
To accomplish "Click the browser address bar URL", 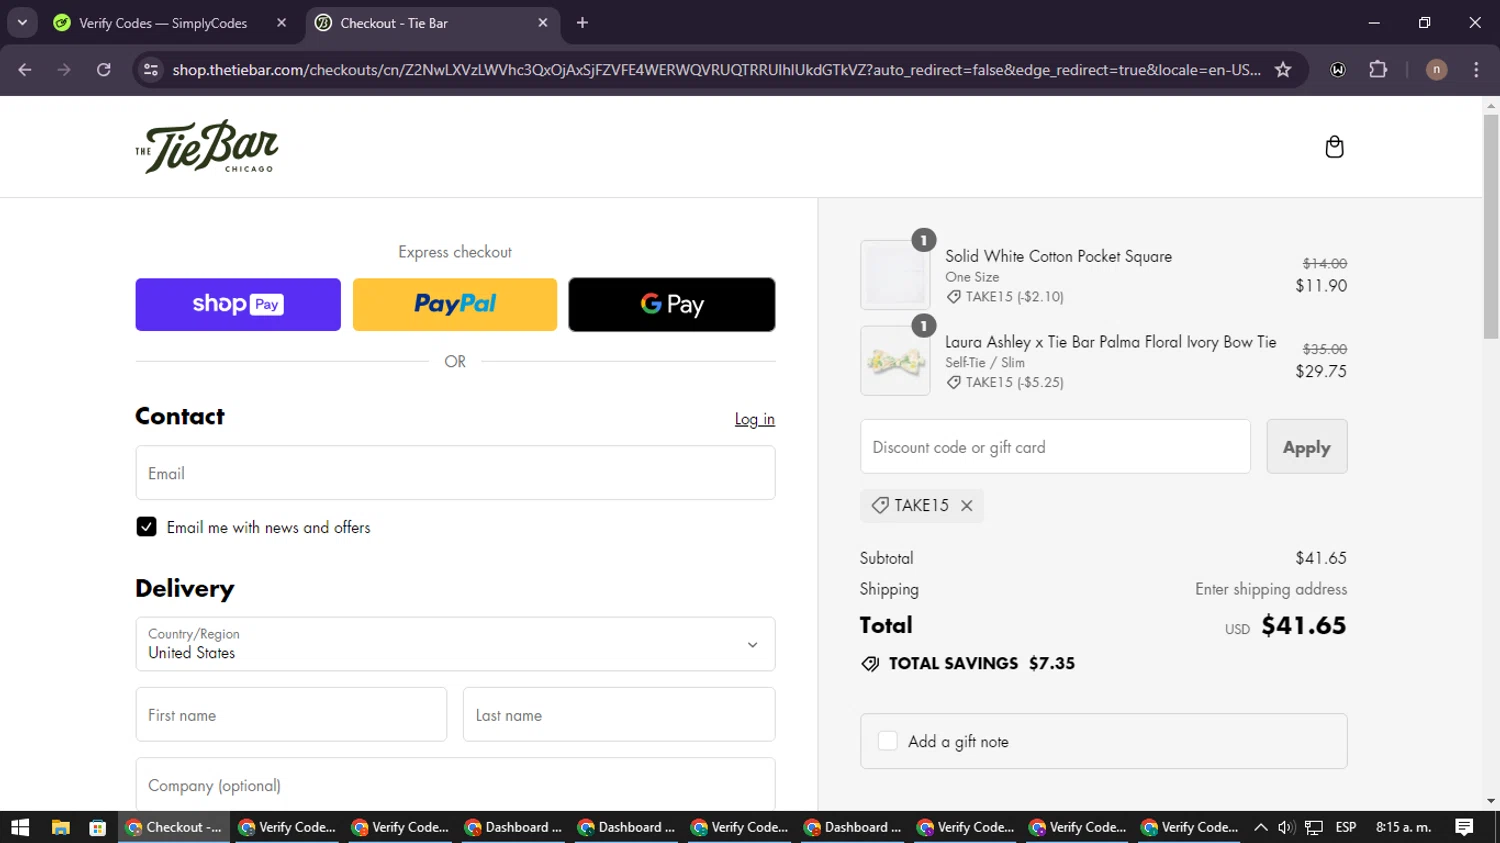I will pyautogui.click(x=716, y=70).
